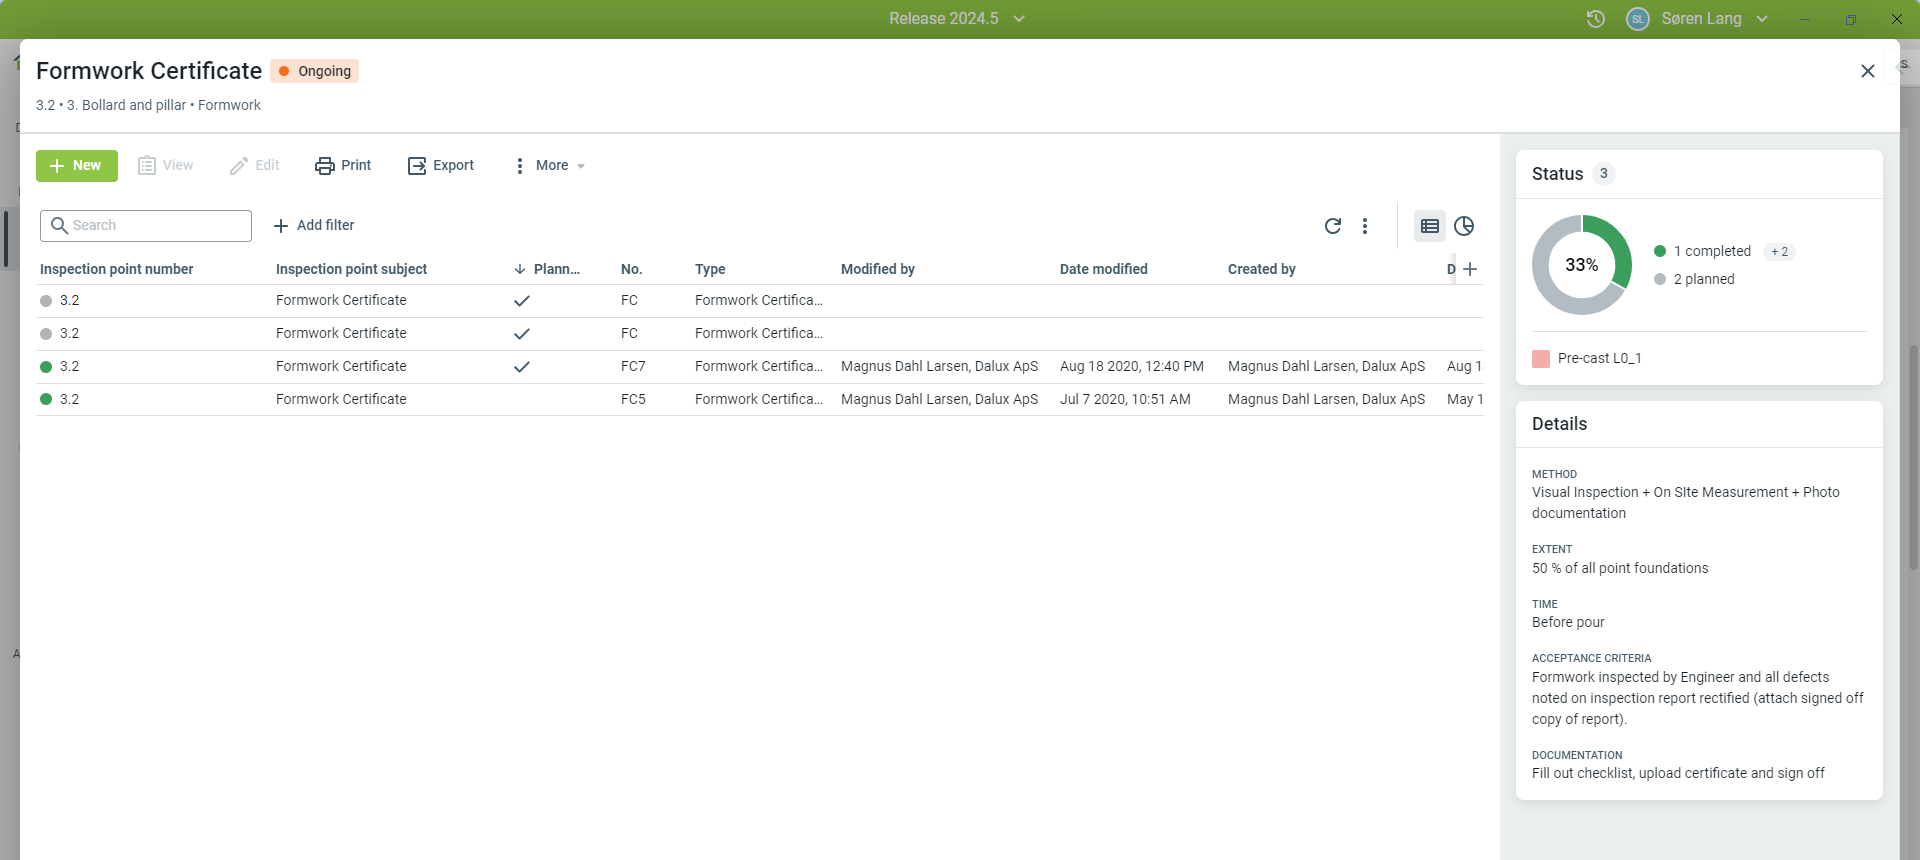This screenshot has height=860, width=1920.
Task: Print the formwork certificate list
Action: click(x=343, y=166)
